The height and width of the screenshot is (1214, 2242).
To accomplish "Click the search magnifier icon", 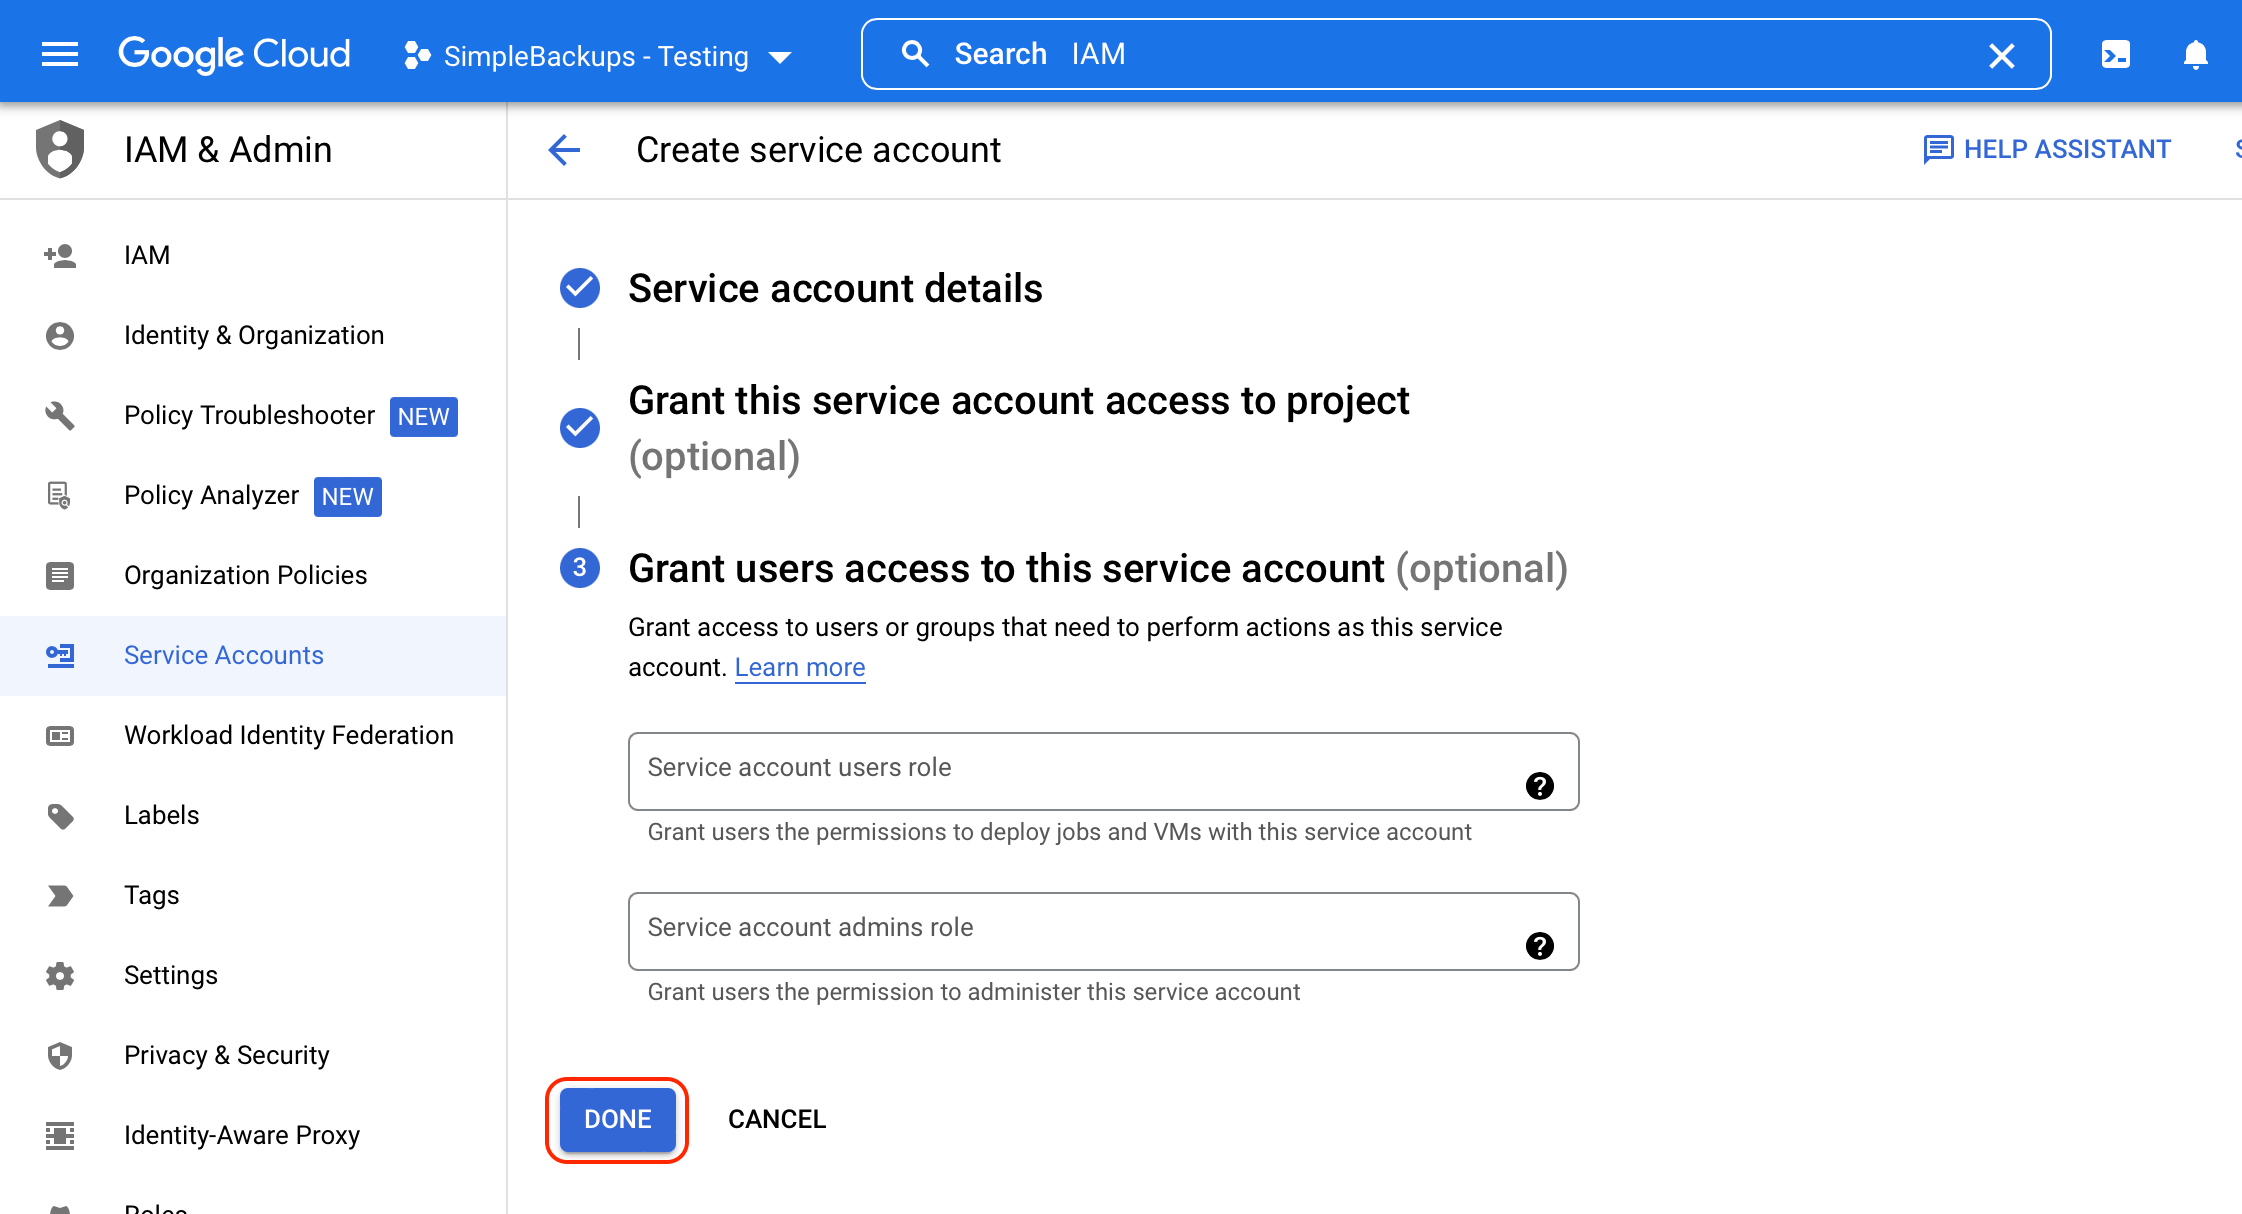I will click(916, 53).
